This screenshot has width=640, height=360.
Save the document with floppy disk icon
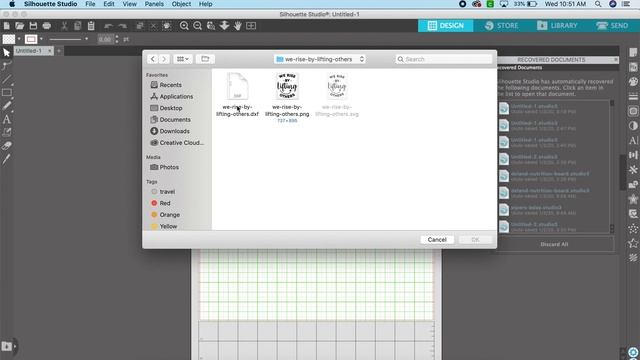pyautogui.click(x=33, y=26)
